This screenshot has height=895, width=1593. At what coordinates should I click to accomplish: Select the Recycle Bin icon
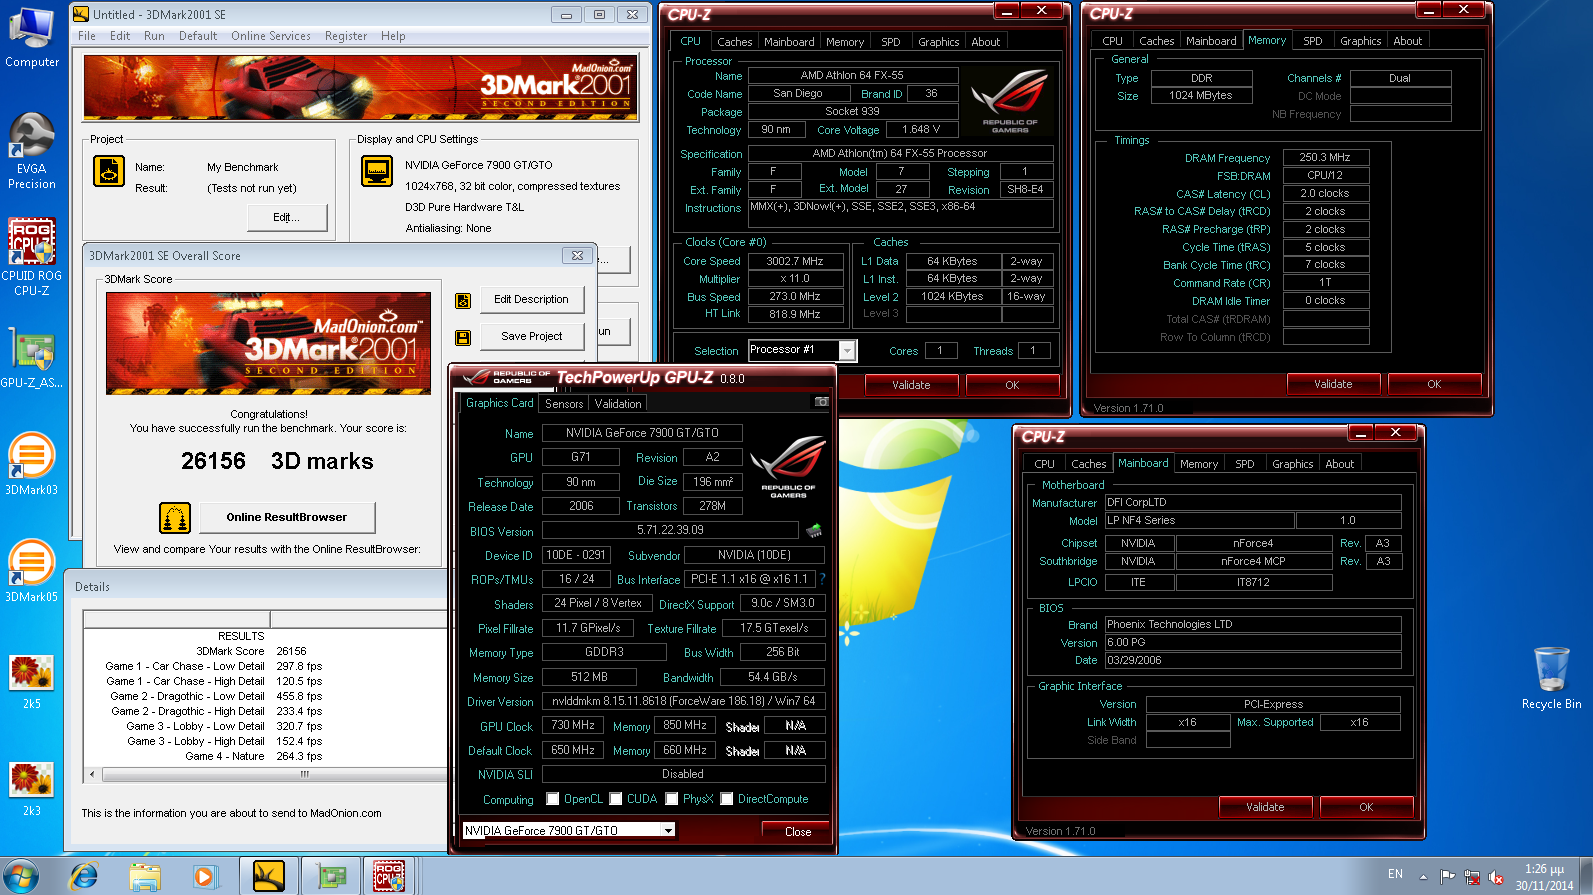(1551, 677)
